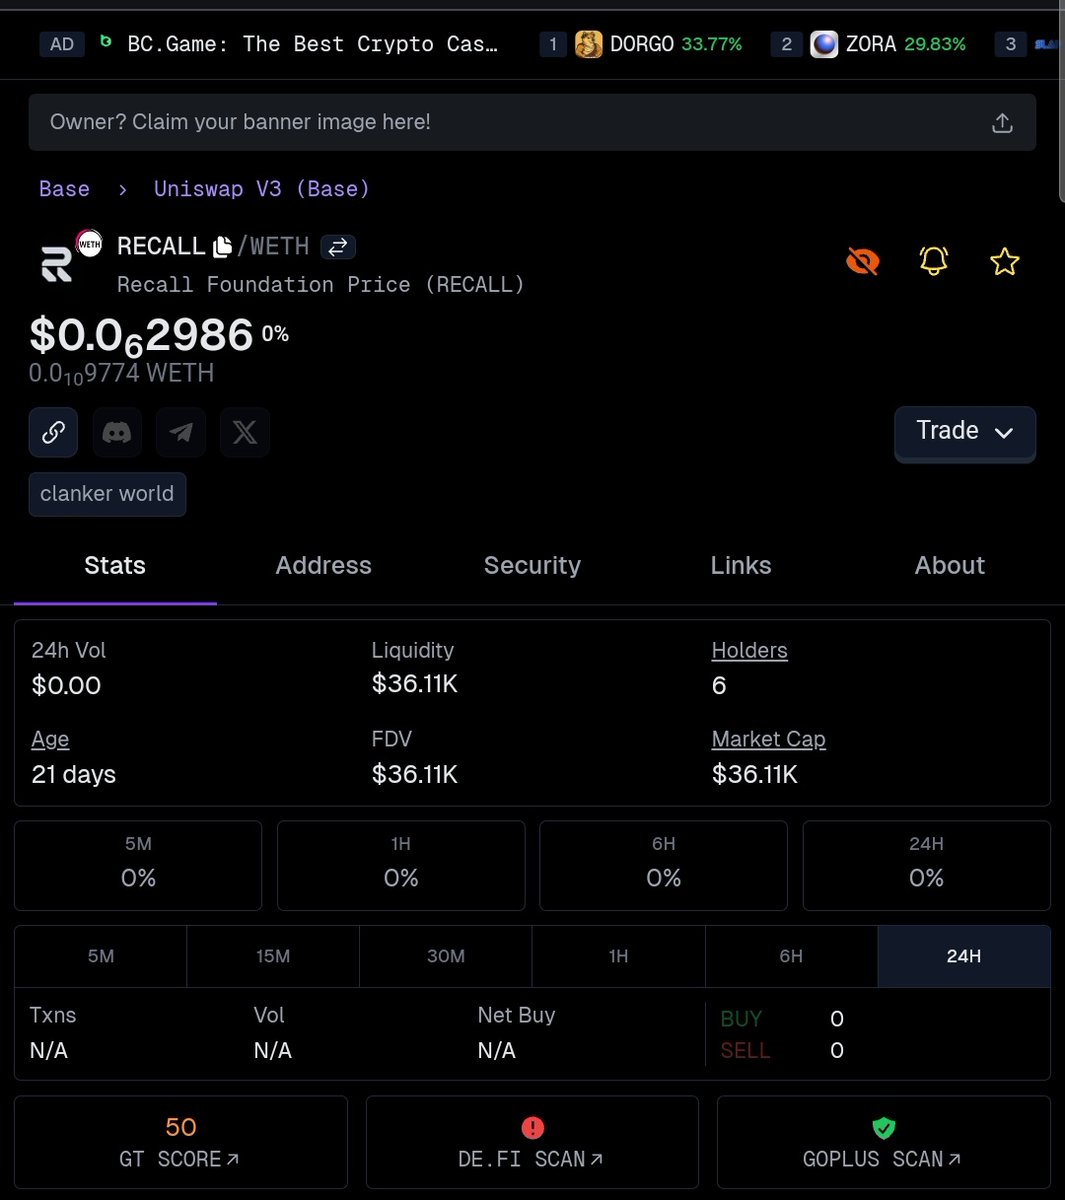Open the DE.FI SCAN link
The width and height of the screenshot is (1065, 1200).
532,1143
